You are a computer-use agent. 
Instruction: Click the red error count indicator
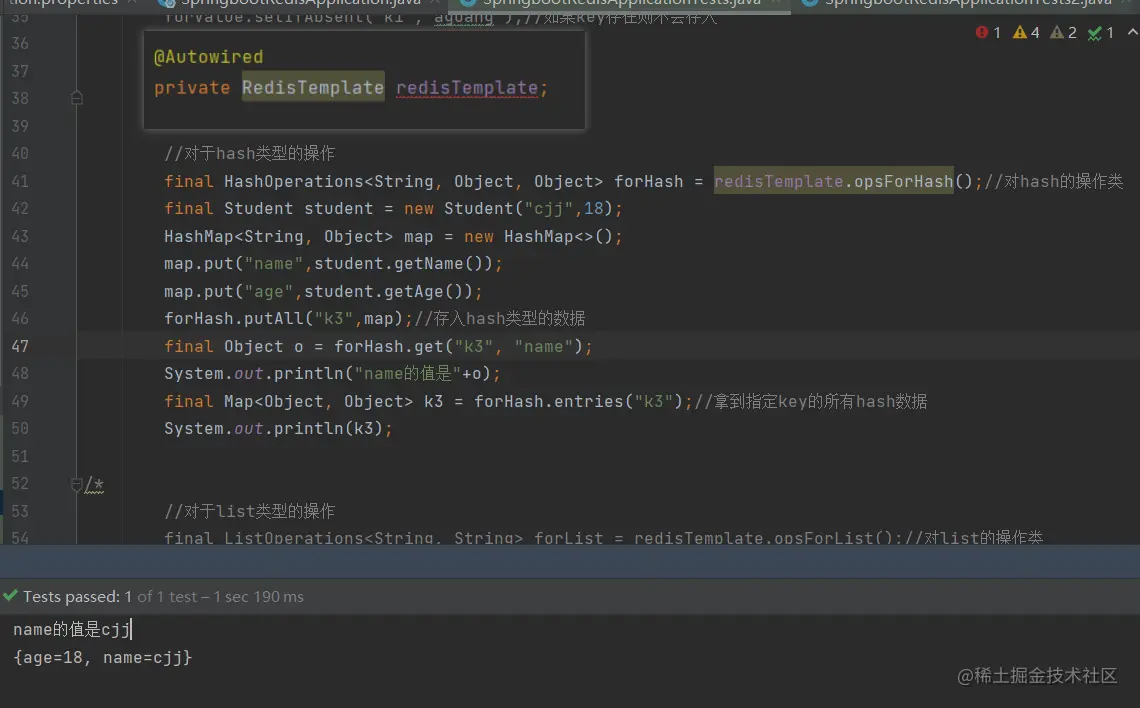point(988,33)
